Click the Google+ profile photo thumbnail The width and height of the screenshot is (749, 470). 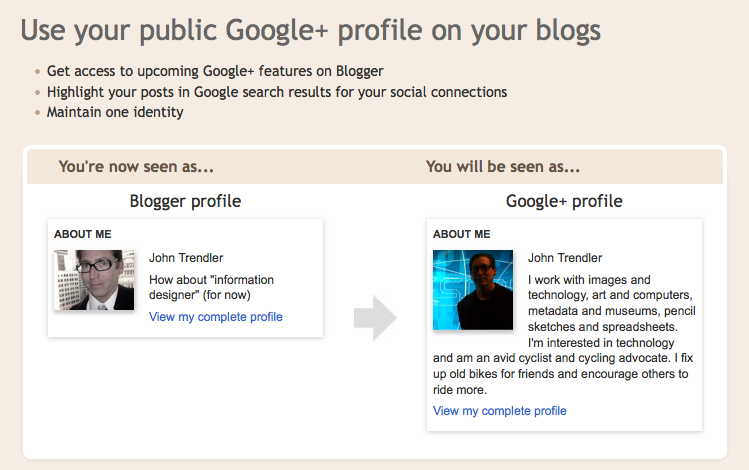[473, 290]
